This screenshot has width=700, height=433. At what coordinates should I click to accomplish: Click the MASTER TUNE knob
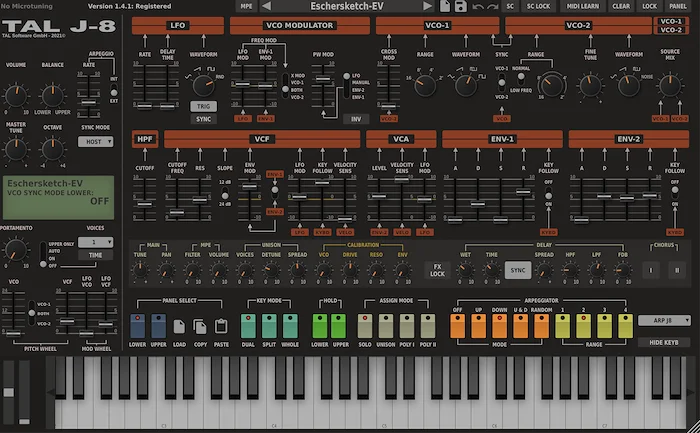(16, 150)
